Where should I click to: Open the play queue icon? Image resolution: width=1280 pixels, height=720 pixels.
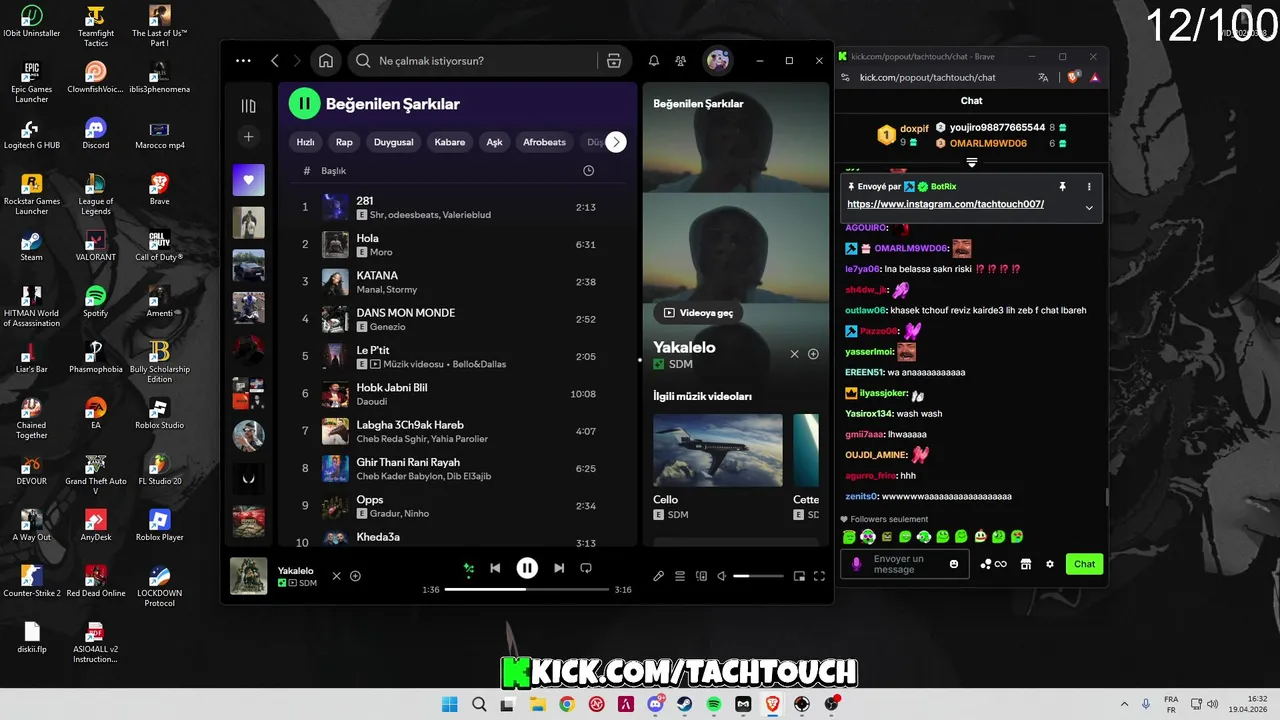[680, 576]
